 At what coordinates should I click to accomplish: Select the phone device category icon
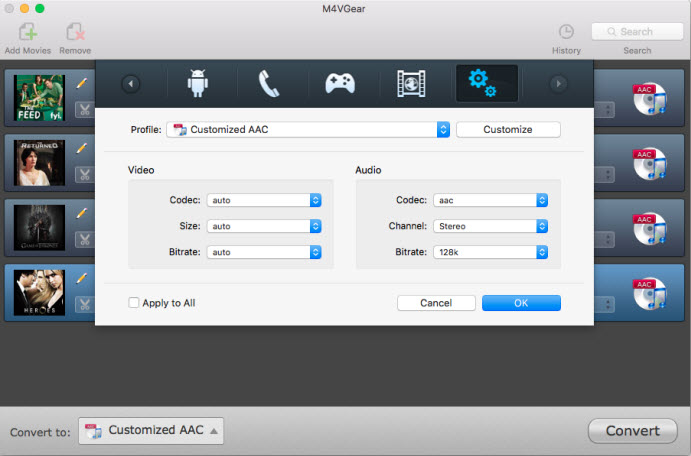[268, 83]
